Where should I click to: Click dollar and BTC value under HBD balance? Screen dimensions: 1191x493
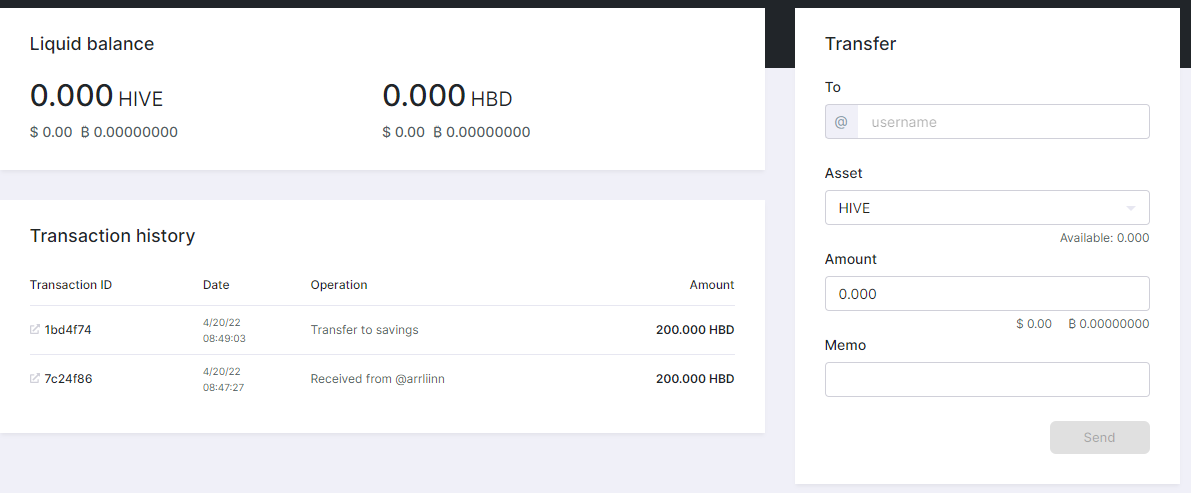[x=456, y=132]
